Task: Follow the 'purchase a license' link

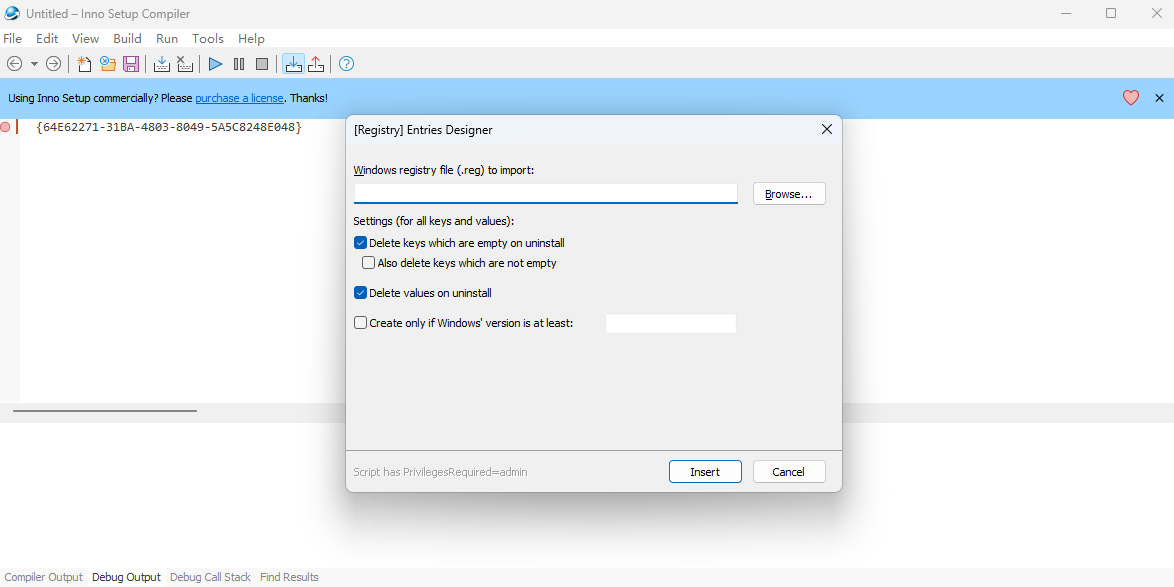Action: [239, 98]
